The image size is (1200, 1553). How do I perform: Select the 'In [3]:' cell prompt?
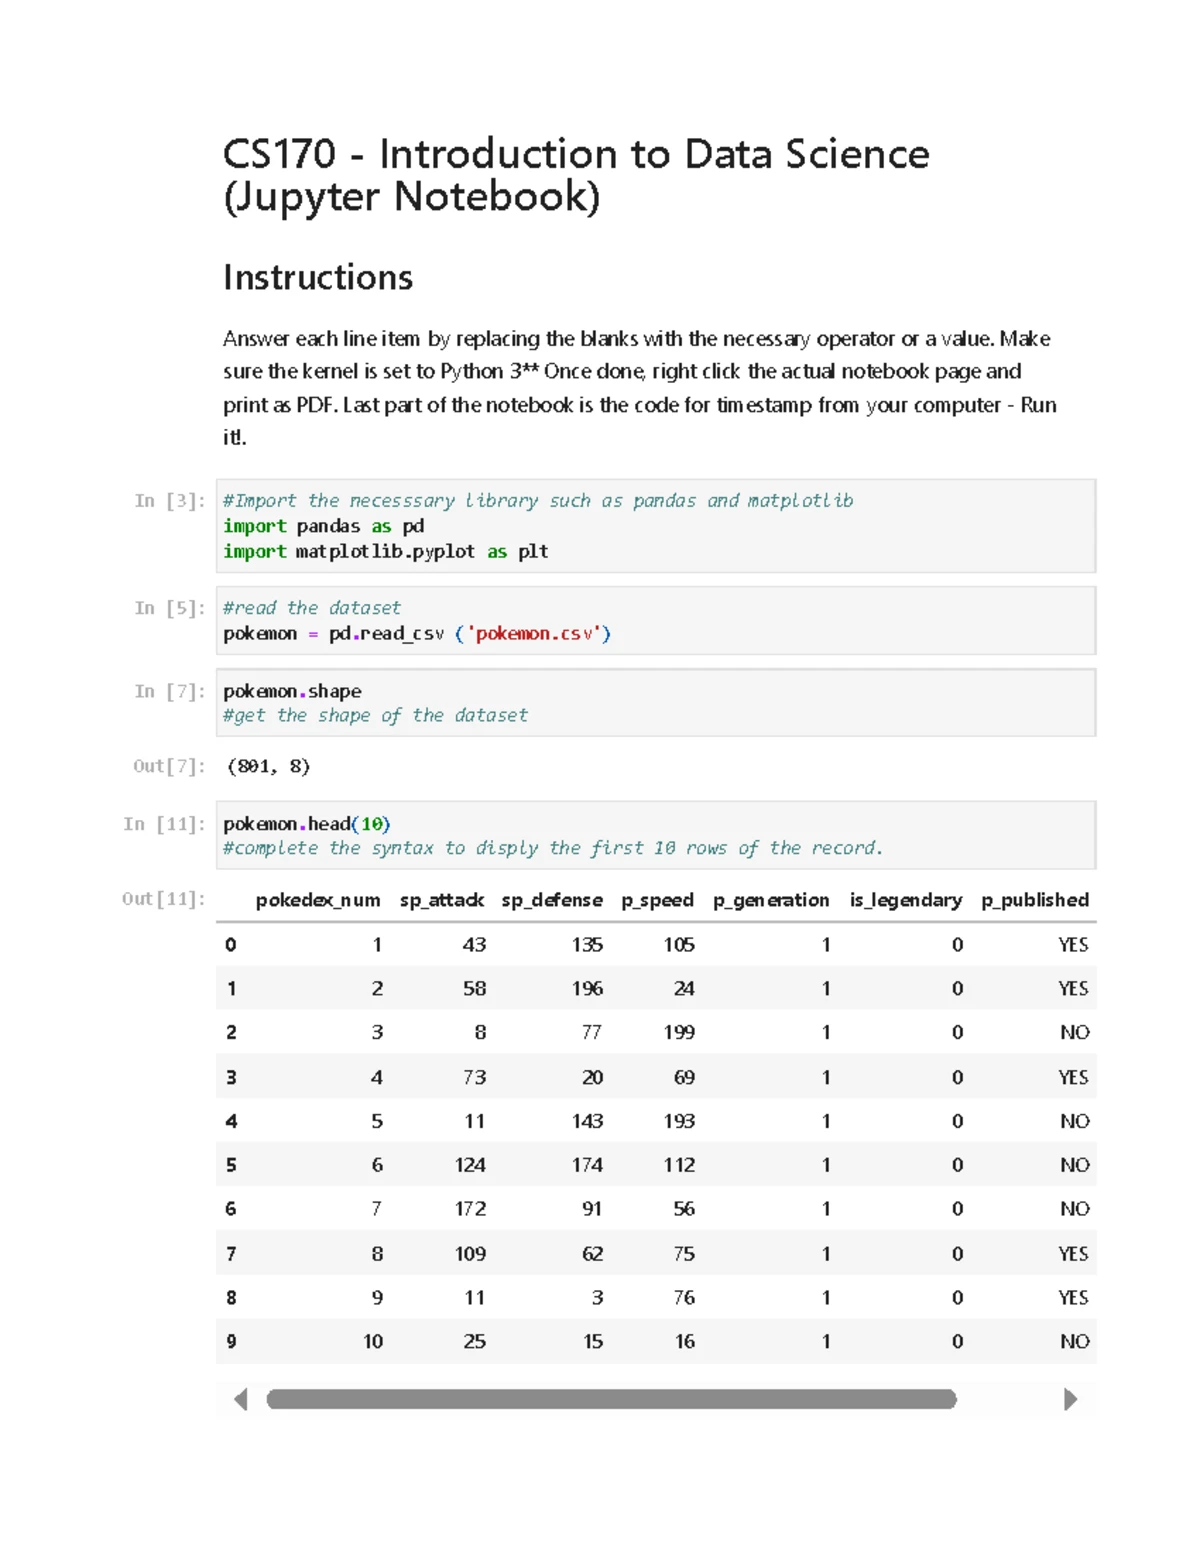pyautogui.click(x=169, y=501)
